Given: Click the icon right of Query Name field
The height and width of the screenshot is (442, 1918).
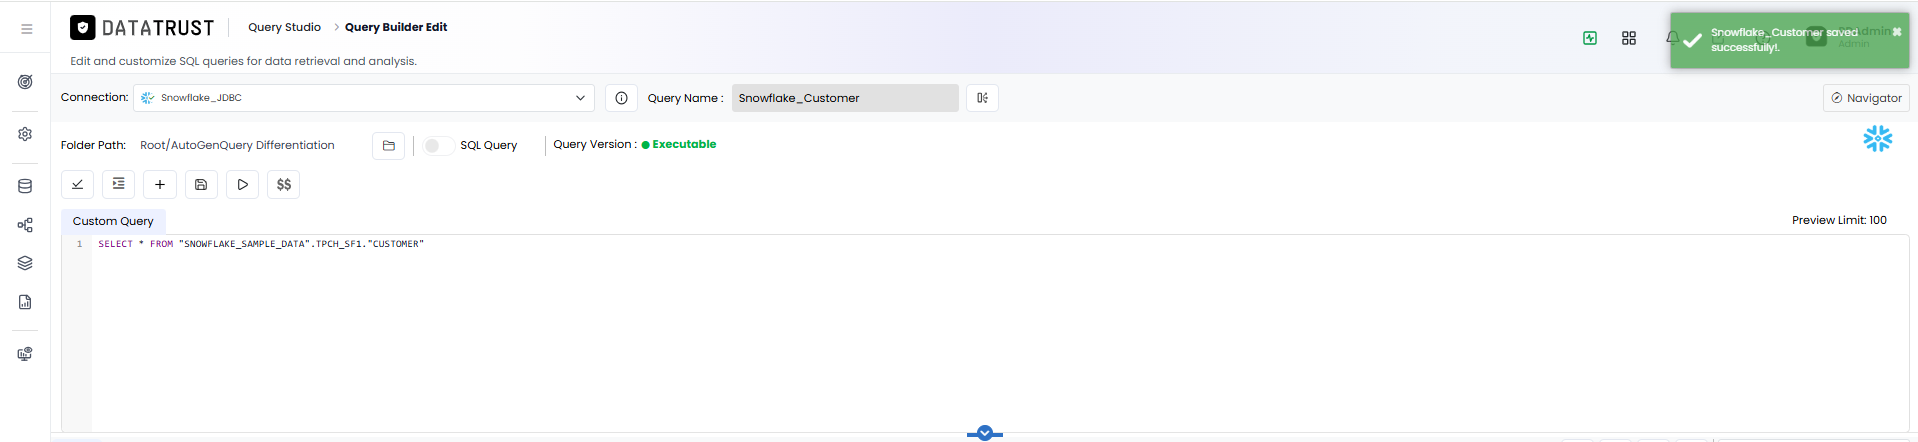Looking at the screenshot, I should tap(982, 98).
